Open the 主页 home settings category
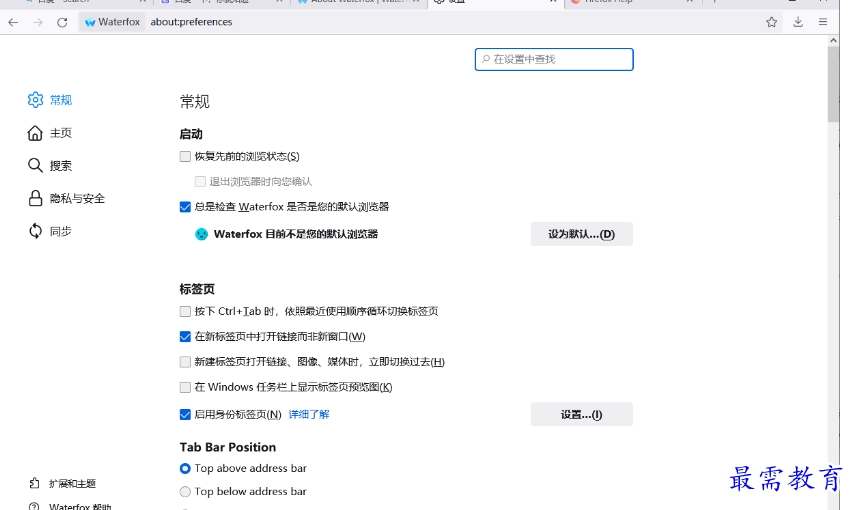851x510 pixels. click(x=50, y=133)
